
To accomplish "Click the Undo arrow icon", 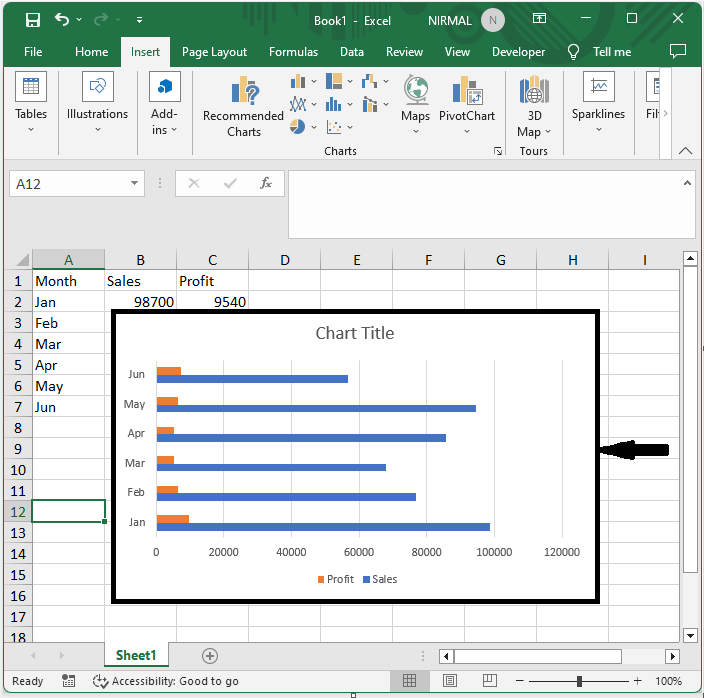I will 62,19.
